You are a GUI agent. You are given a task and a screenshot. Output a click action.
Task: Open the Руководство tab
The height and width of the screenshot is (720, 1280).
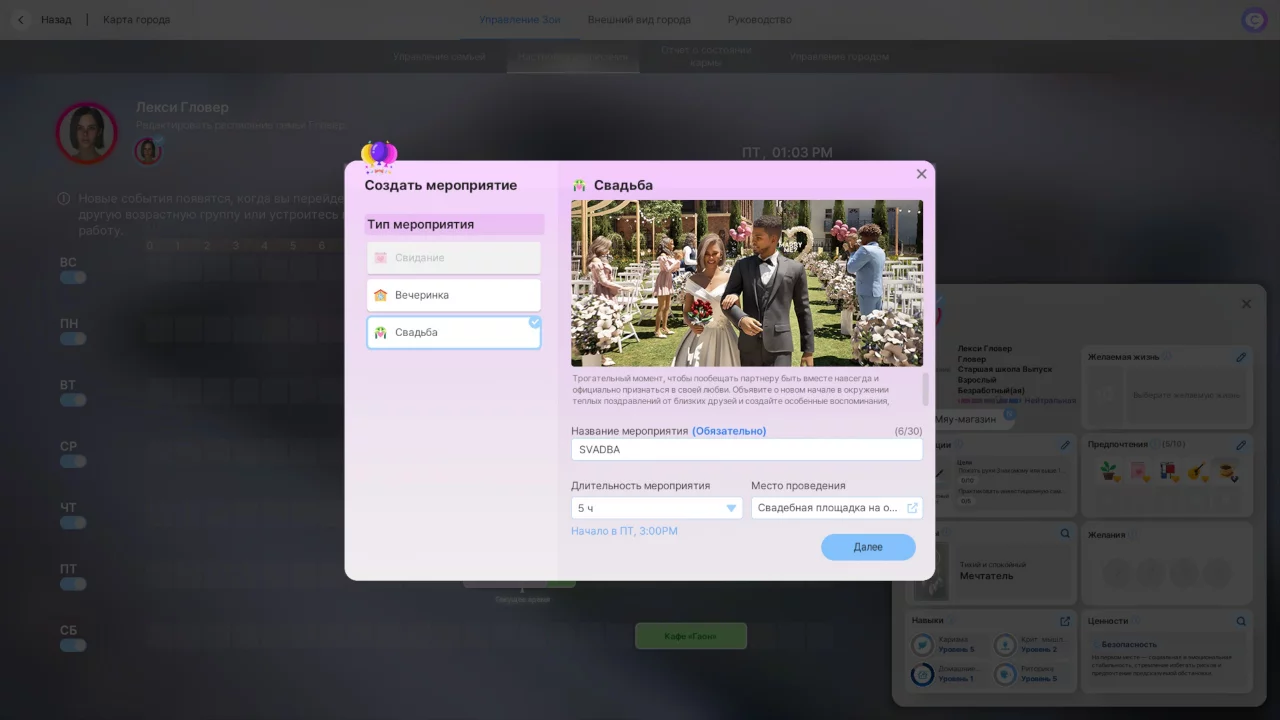760,20
